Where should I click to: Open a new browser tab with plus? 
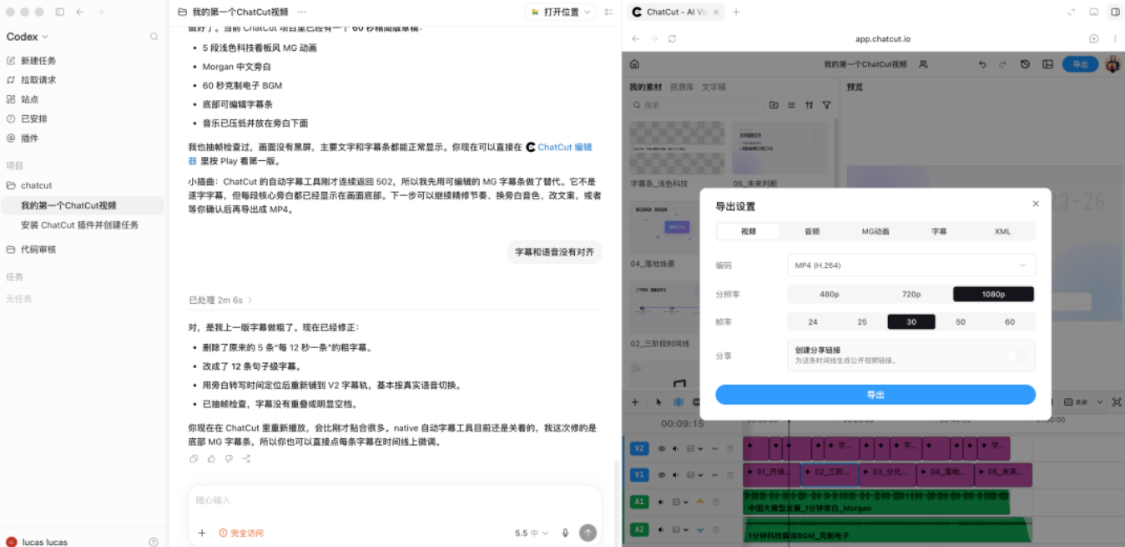(736, 12)
